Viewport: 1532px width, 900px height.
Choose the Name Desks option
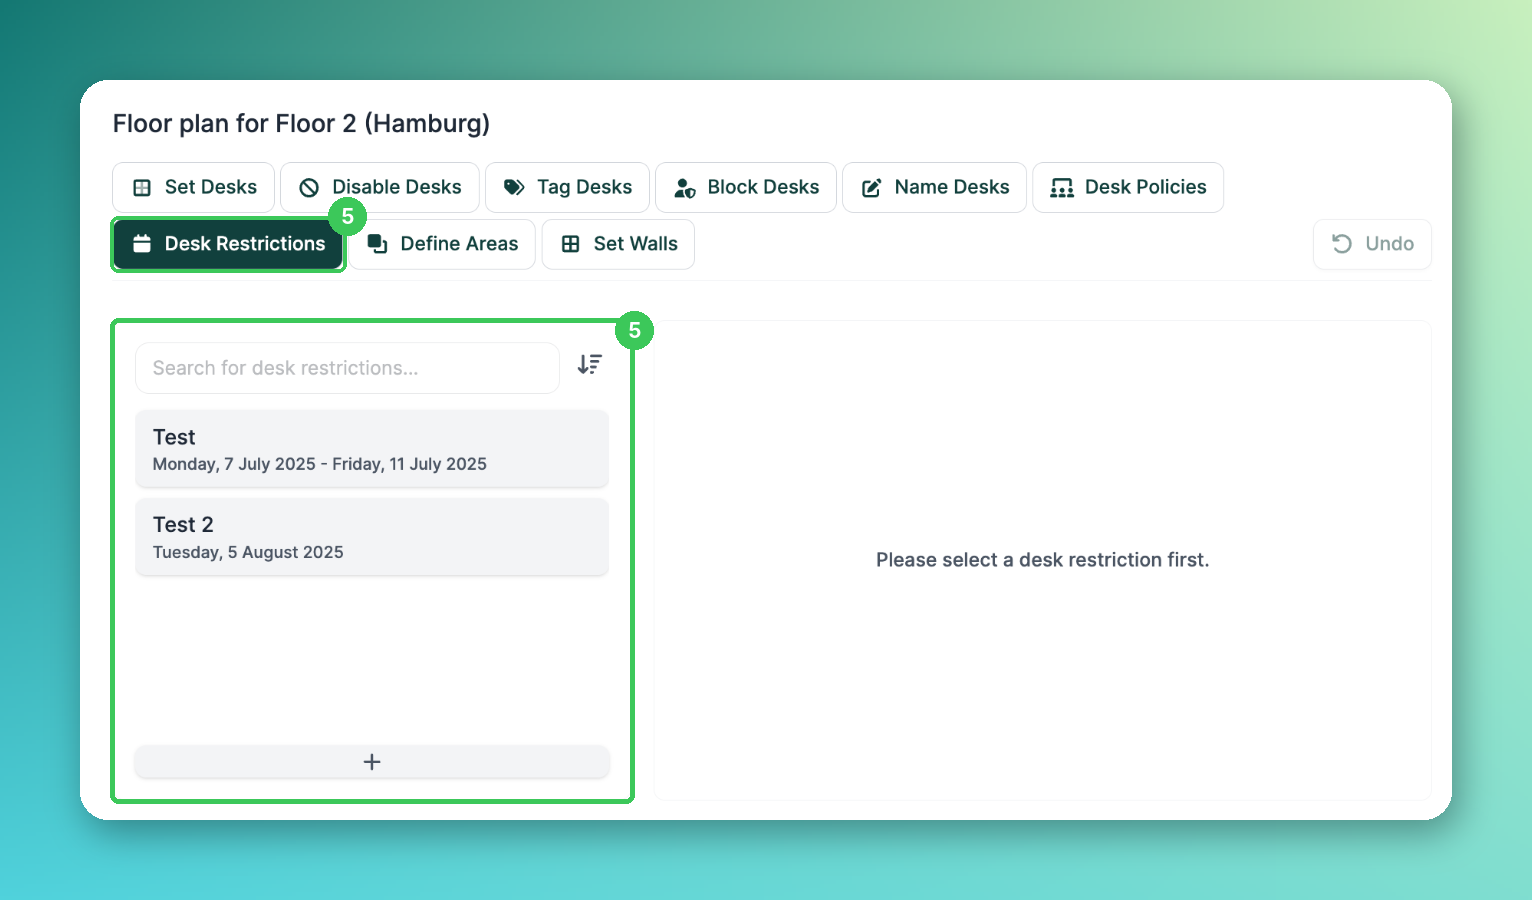point(934,187)
